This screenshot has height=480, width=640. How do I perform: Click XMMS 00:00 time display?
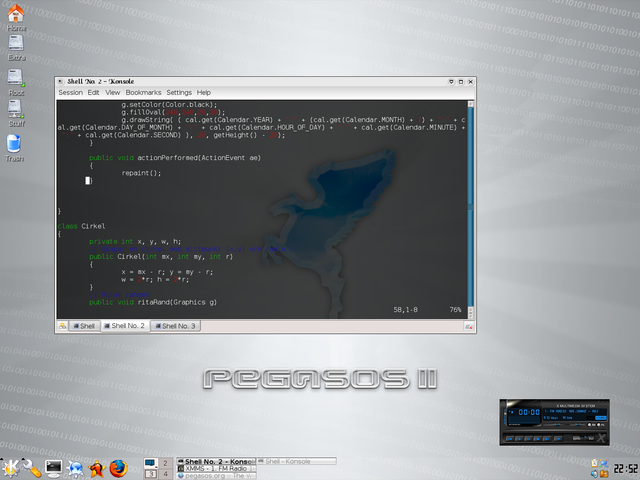[529, 412]
